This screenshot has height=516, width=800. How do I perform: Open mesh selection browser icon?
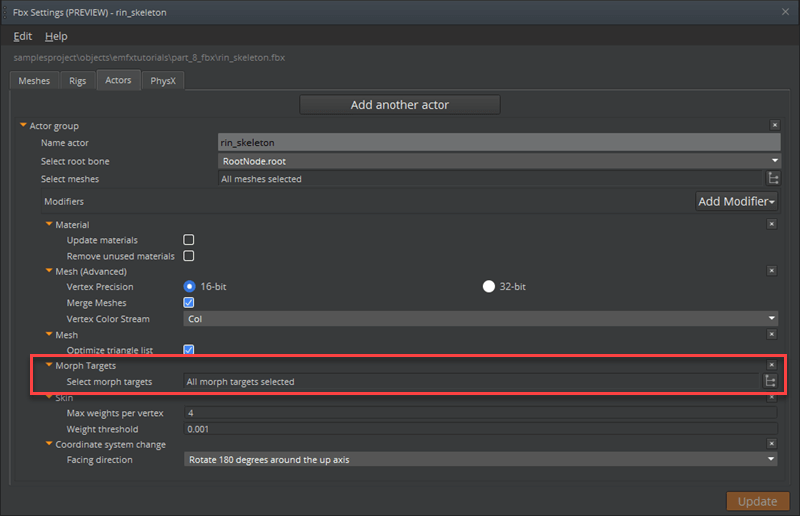[x=772, y=179]
